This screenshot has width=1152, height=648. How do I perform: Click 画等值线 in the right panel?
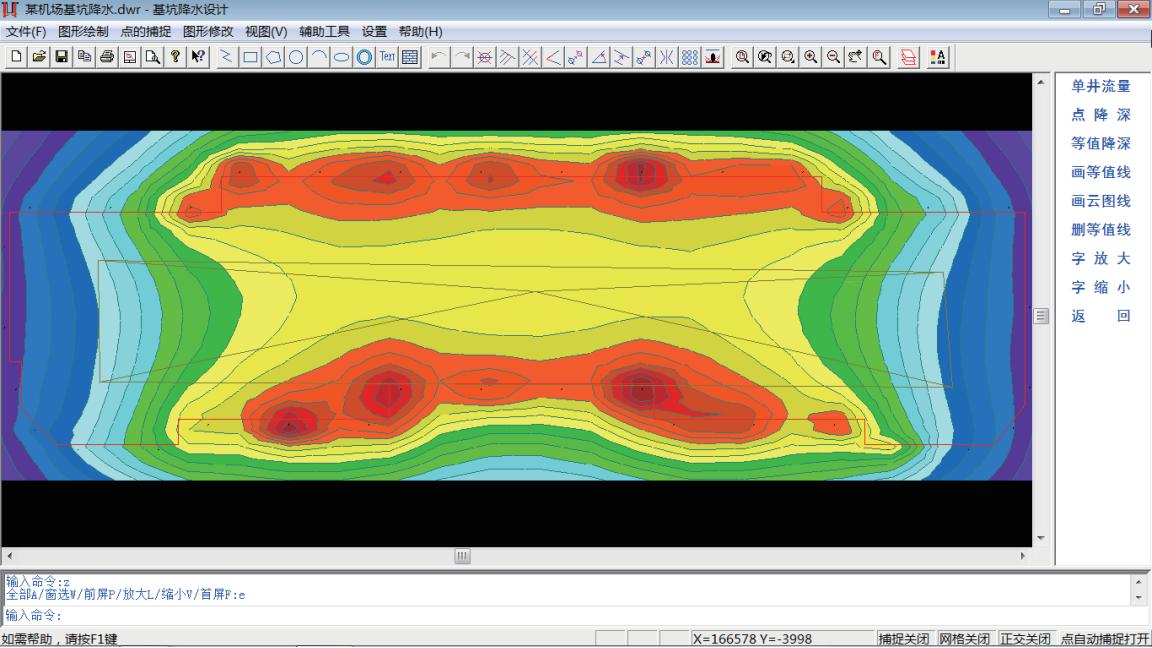pyautogui.click(x=1100, y=173)
